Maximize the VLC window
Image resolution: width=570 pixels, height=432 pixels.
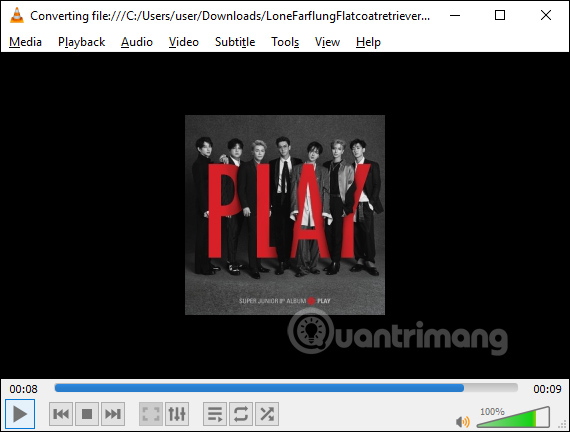coord(500,15)
